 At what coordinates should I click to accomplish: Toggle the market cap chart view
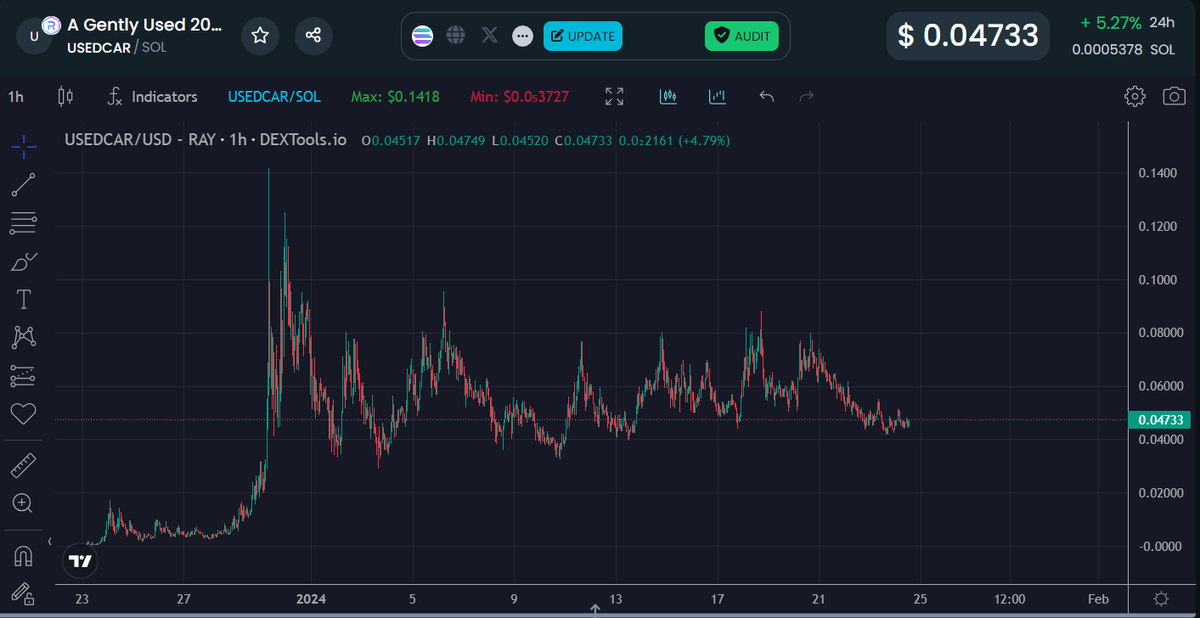click(717, 97)
